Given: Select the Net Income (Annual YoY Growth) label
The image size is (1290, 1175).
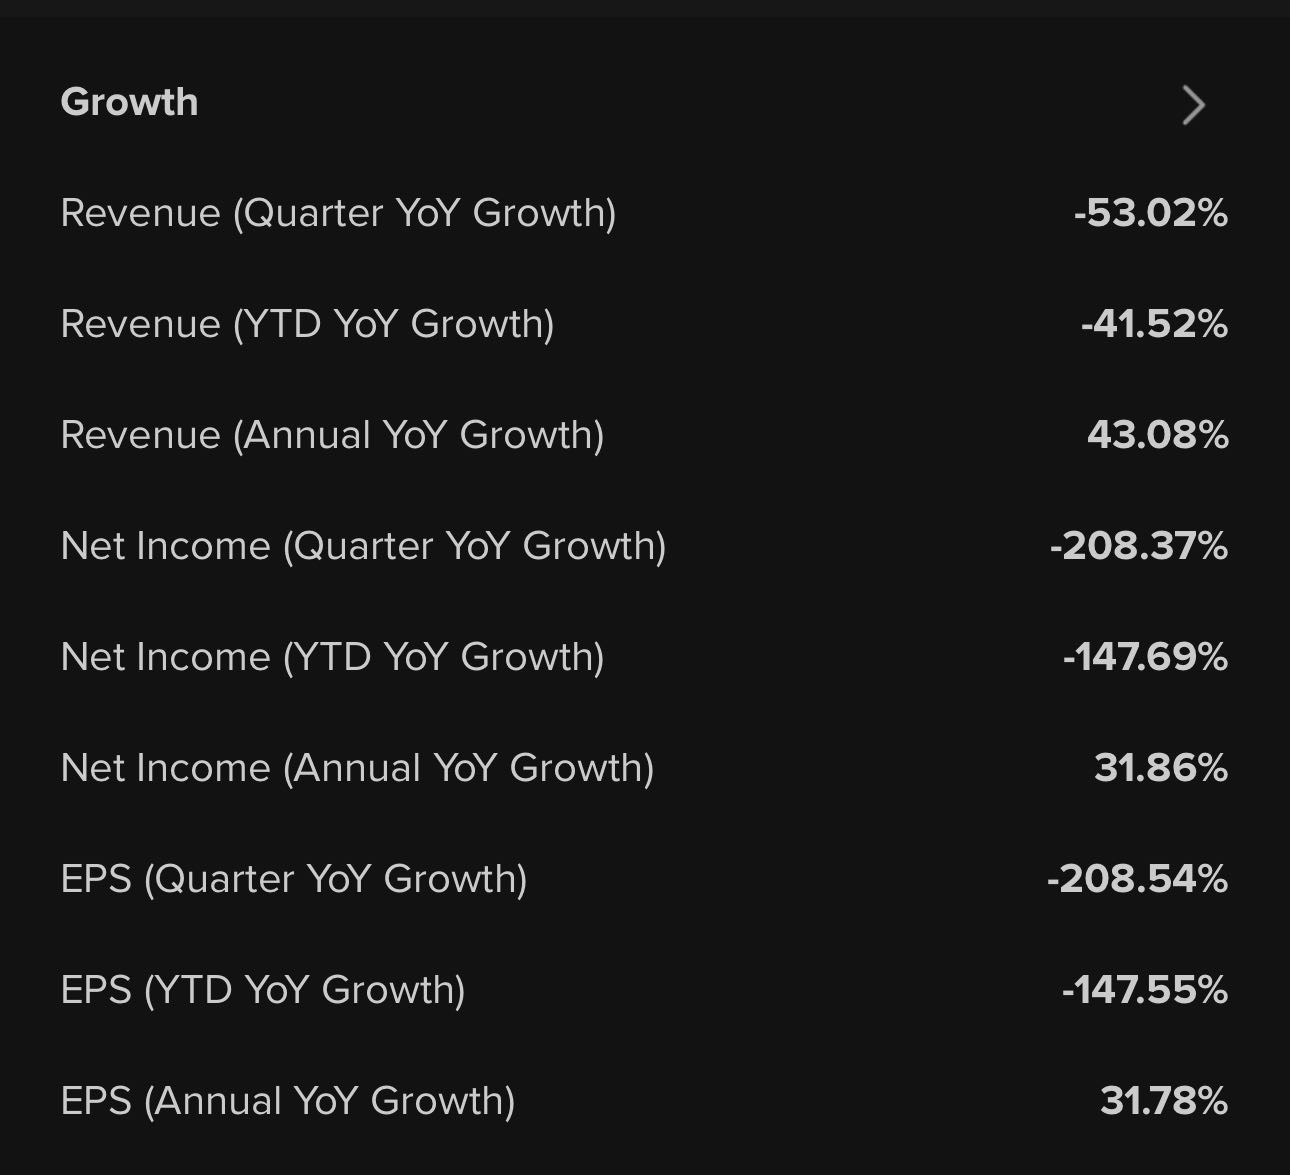Looking at the screenshot, I should pyautogui.click(x=357, y=768).
